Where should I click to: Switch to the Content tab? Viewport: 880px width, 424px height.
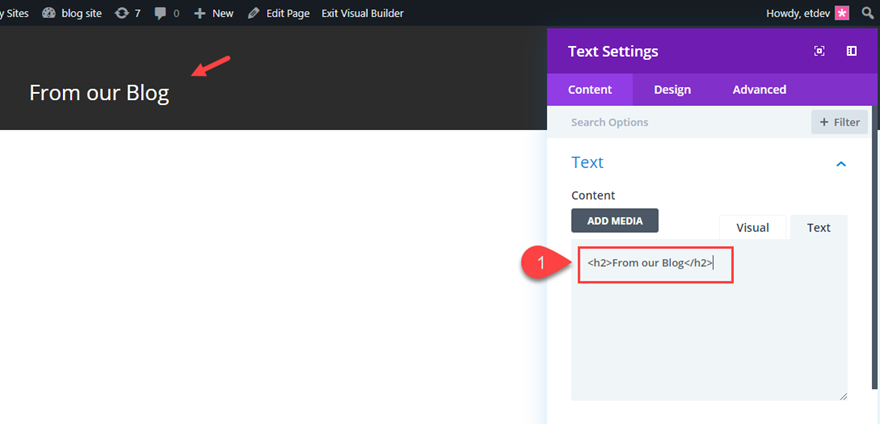590,90
